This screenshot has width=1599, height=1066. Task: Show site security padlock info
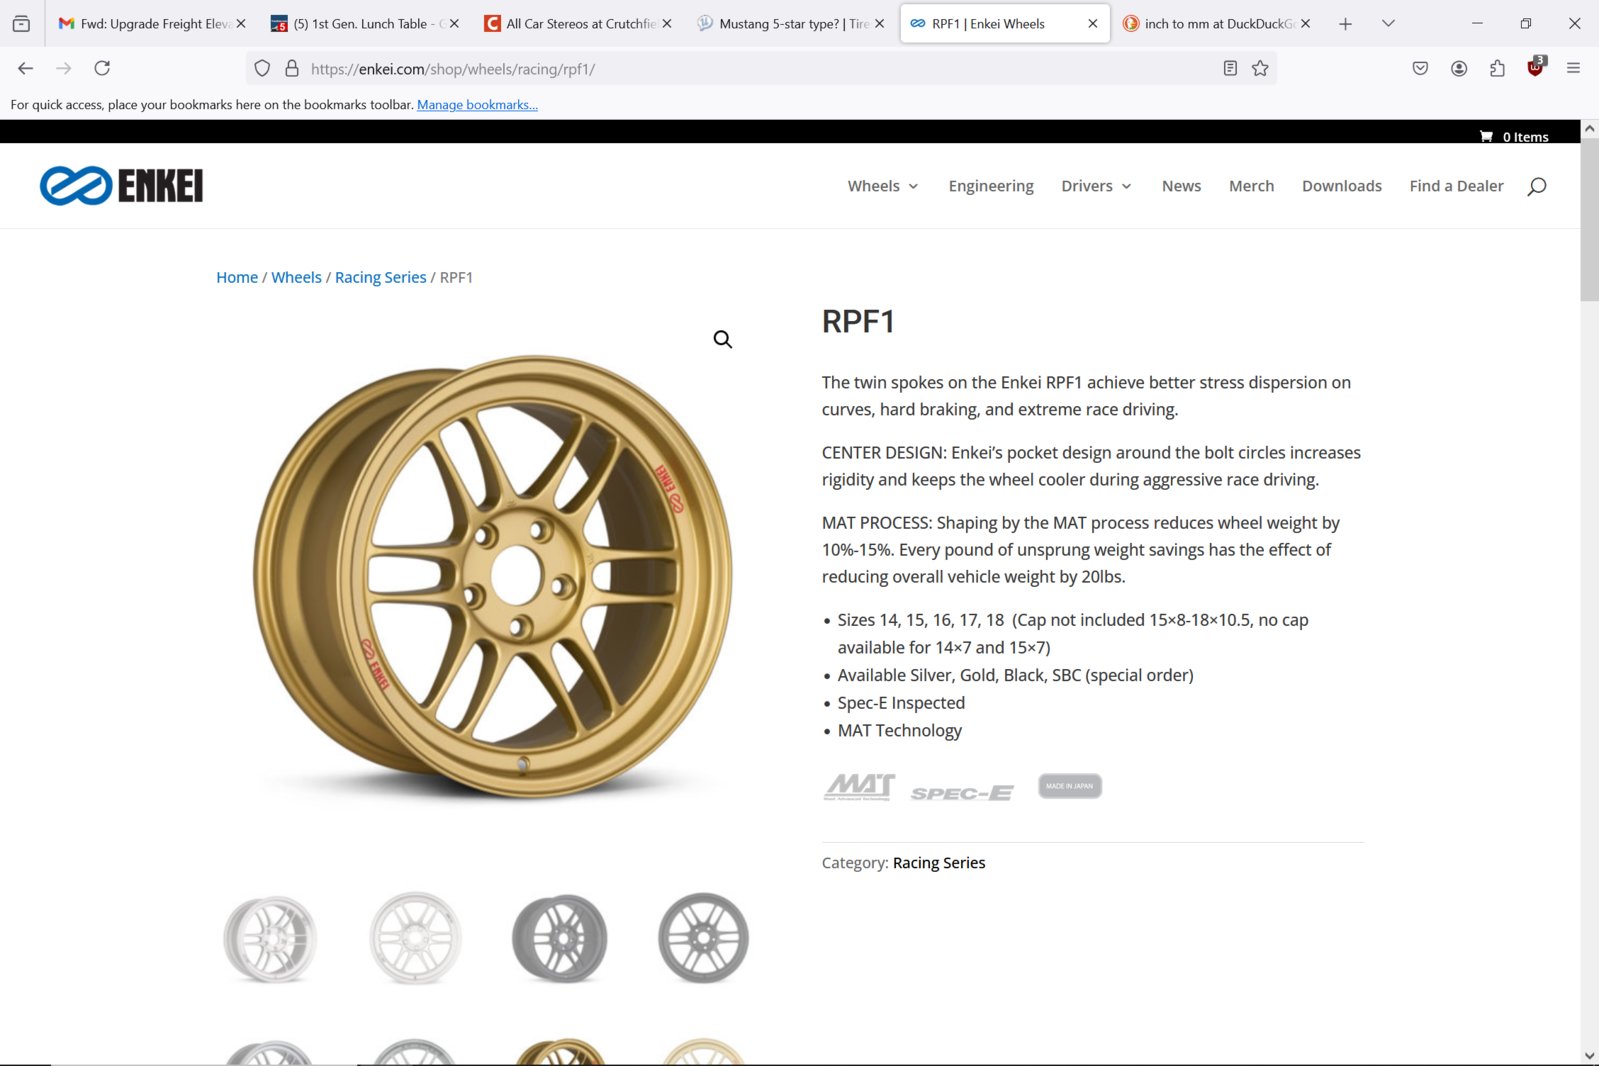(292, 68)
